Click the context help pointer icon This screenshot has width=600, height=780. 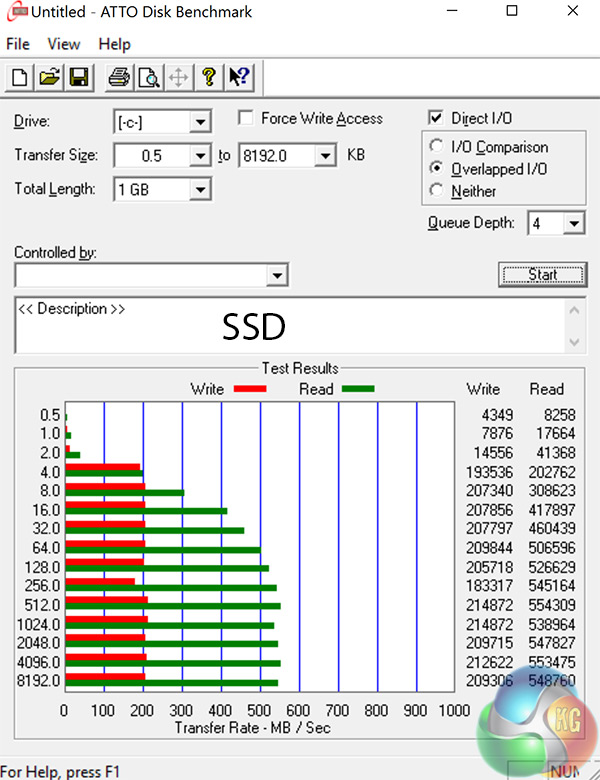click(x=239, y=78)
